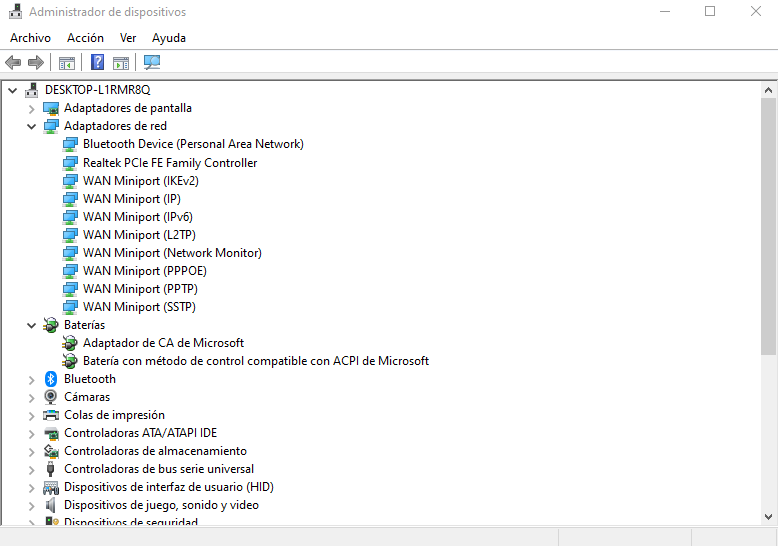Click the show/hide console tree icon
The height and width of the screenshot is (546, 778).
tap(66, 63)
